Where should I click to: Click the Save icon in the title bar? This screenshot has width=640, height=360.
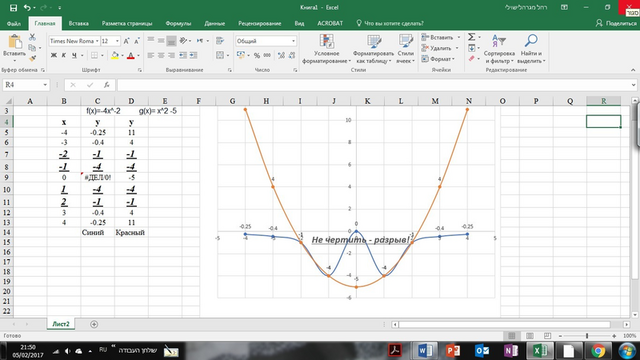click(13, 8)
